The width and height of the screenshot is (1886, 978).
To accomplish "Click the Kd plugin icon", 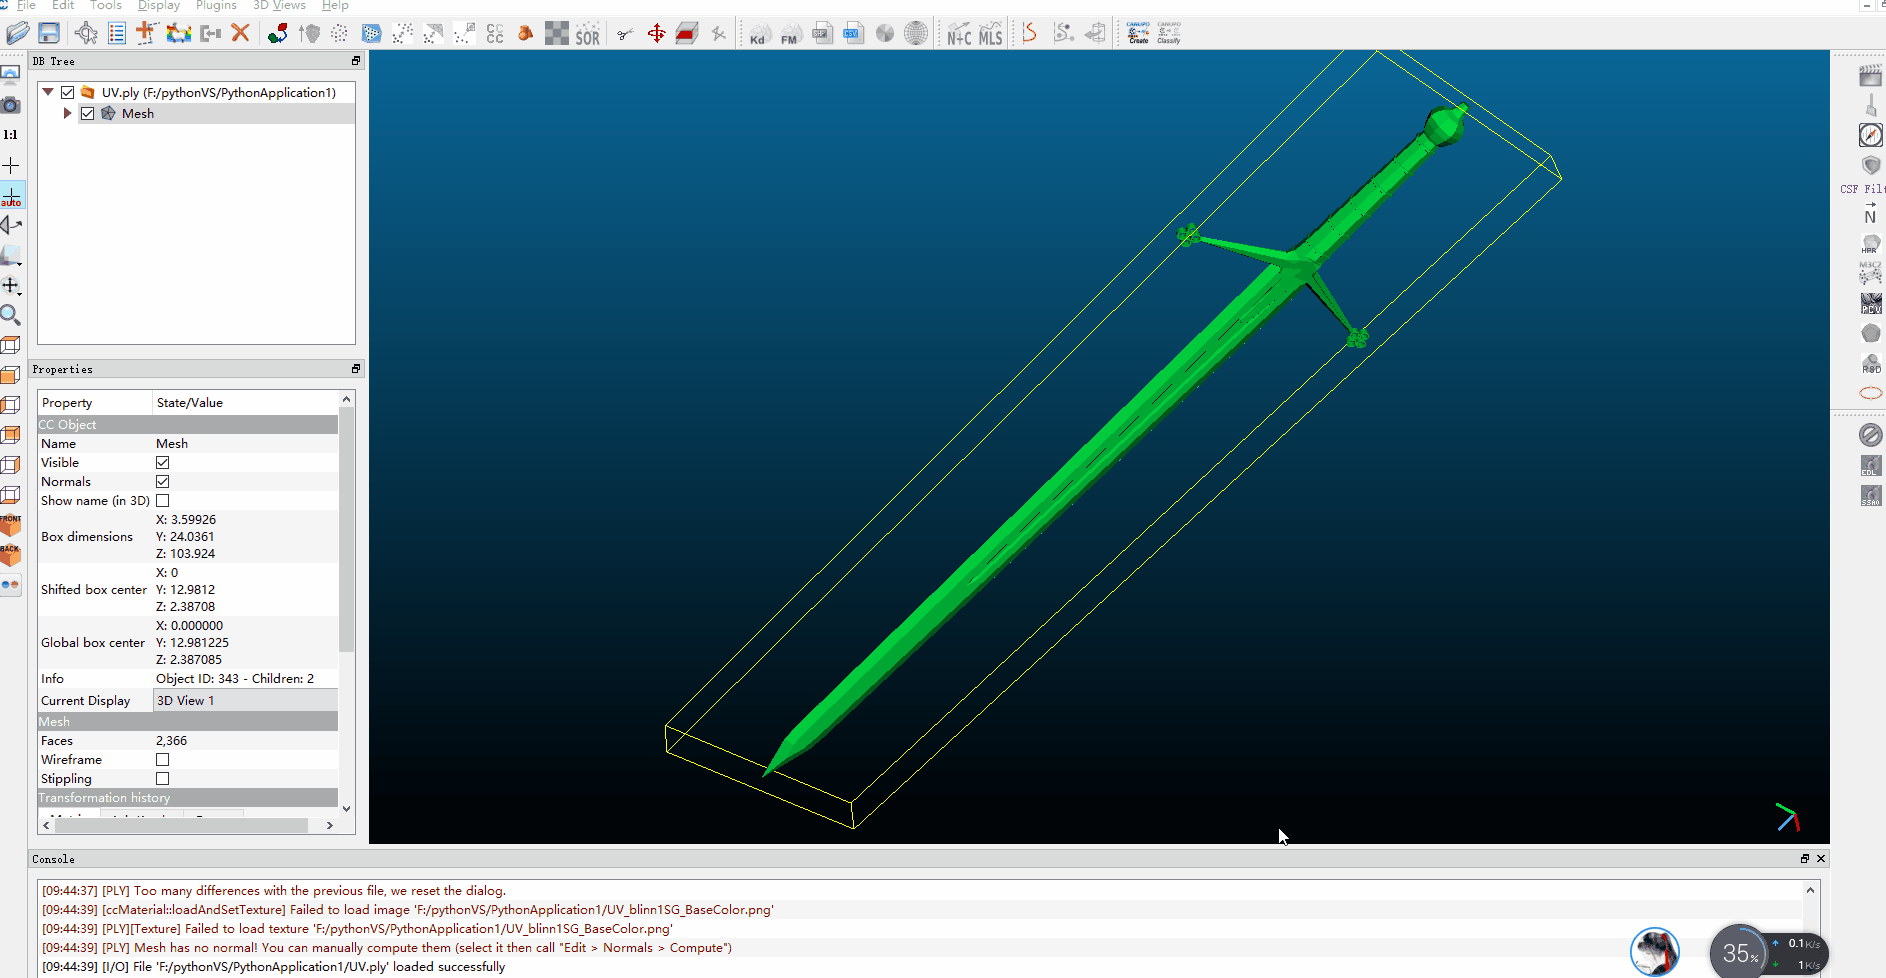I will tap(759, 33).
